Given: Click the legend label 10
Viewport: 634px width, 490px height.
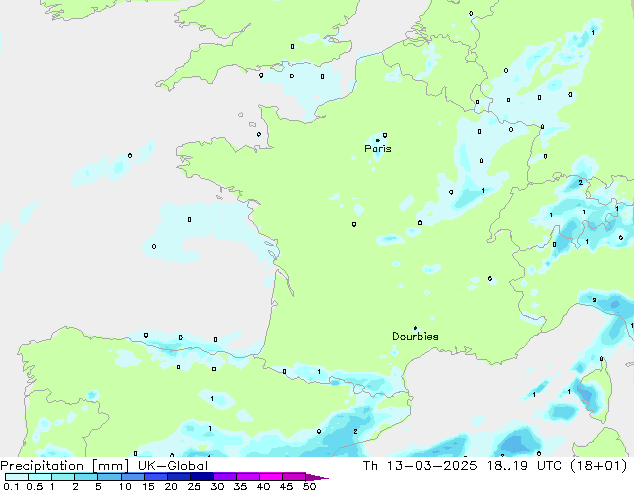Looking at the screenshot, I should tap(125, 486).
